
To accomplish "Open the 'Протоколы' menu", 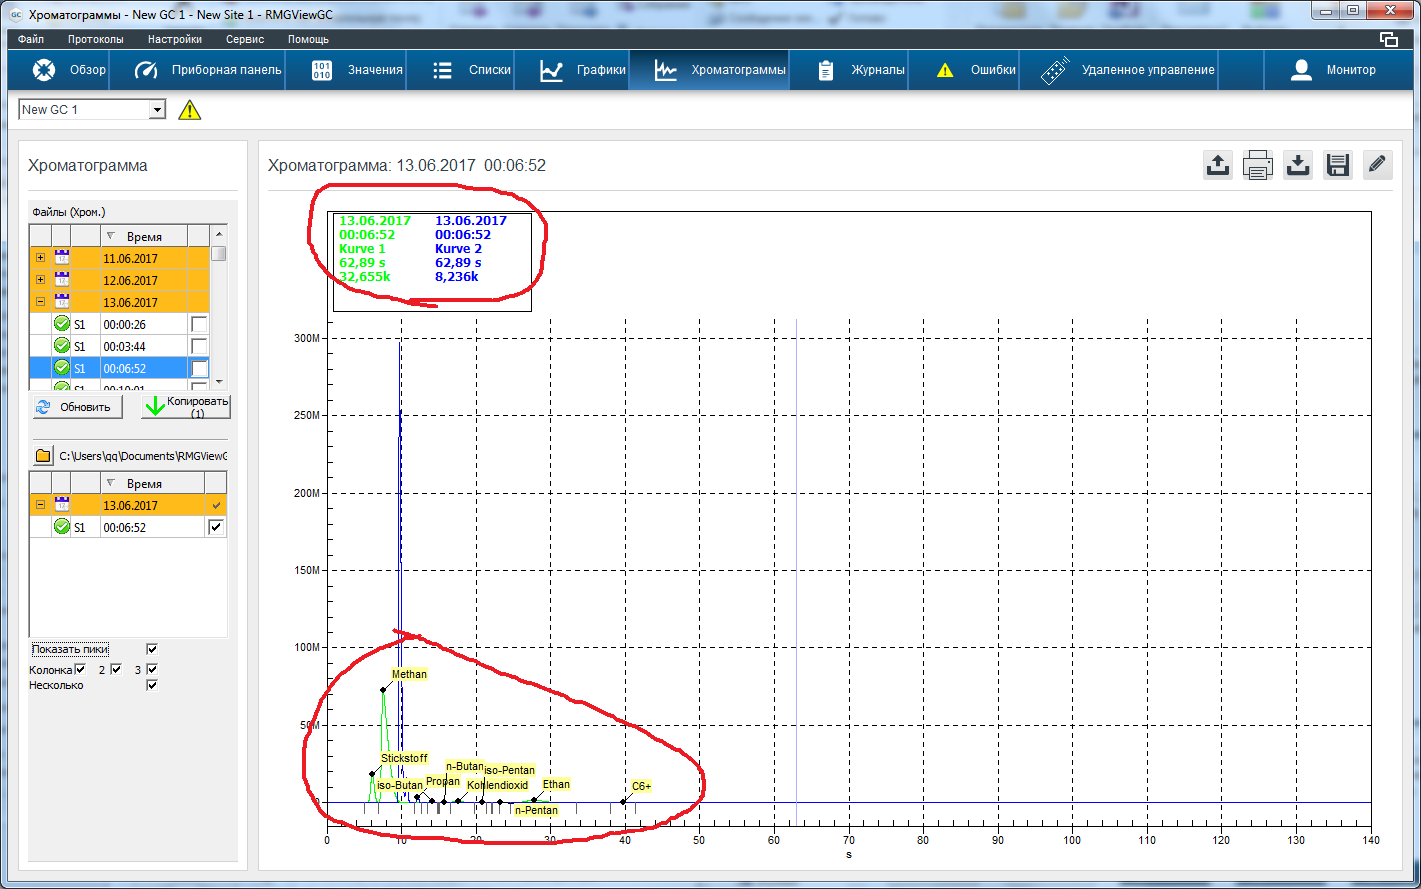I will (95, 40).
